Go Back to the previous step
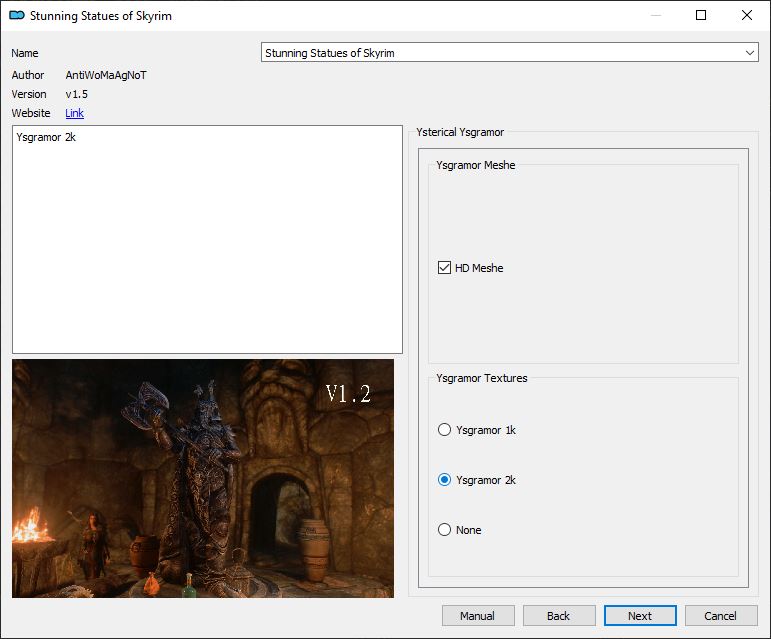 (x=559, y=616)
